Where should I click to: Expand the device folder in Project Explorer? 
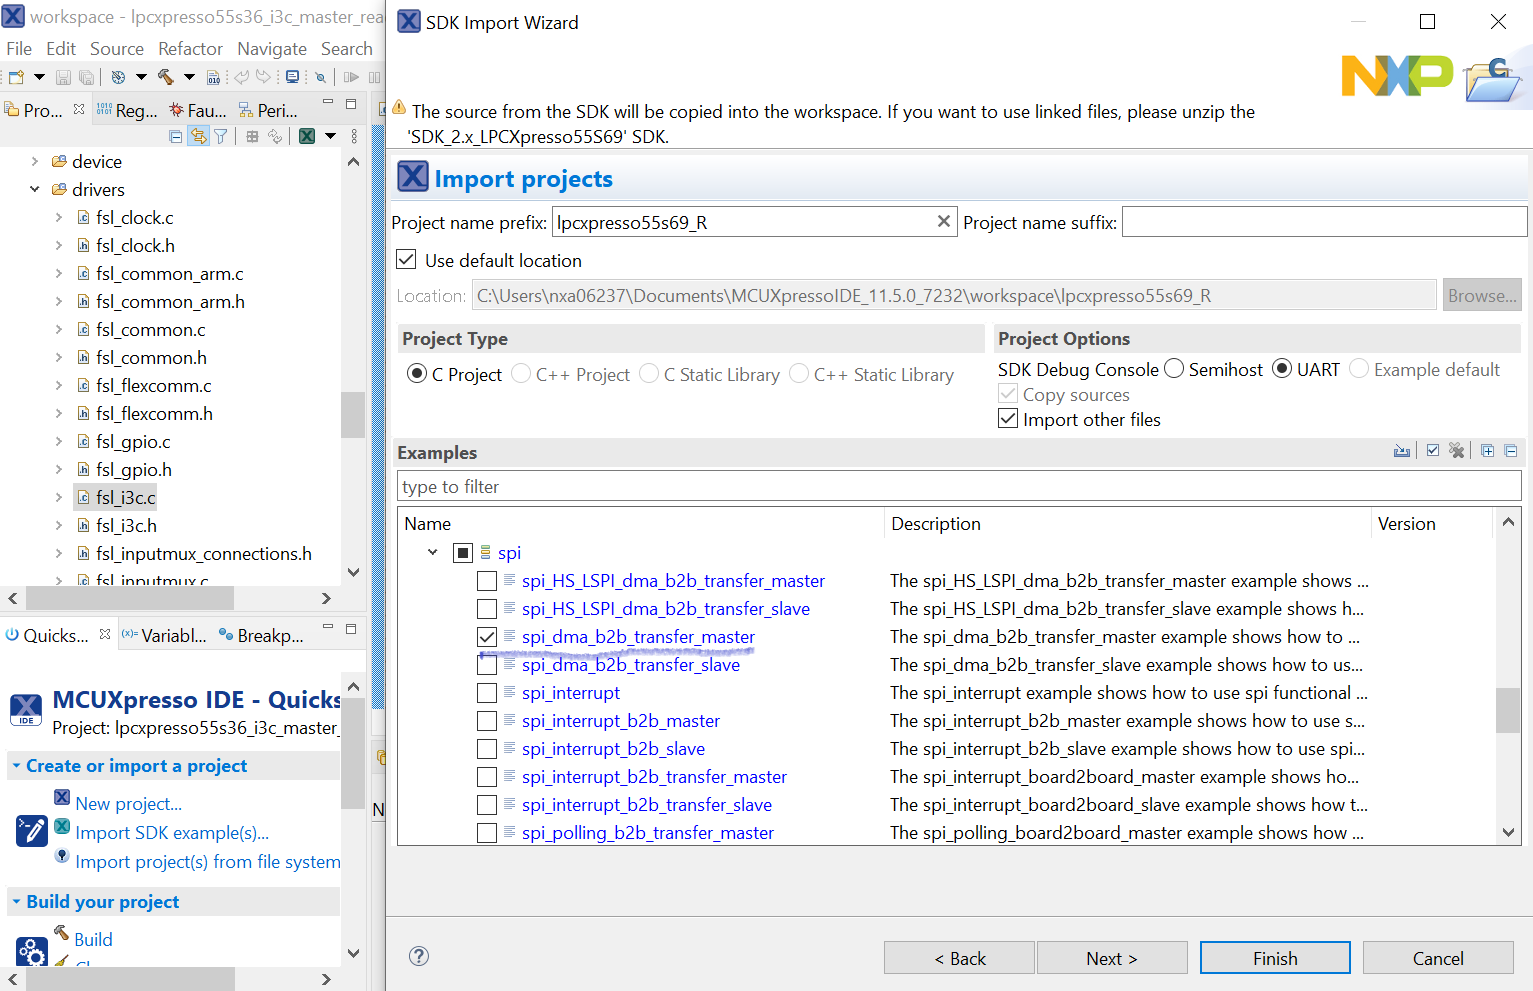34,161
